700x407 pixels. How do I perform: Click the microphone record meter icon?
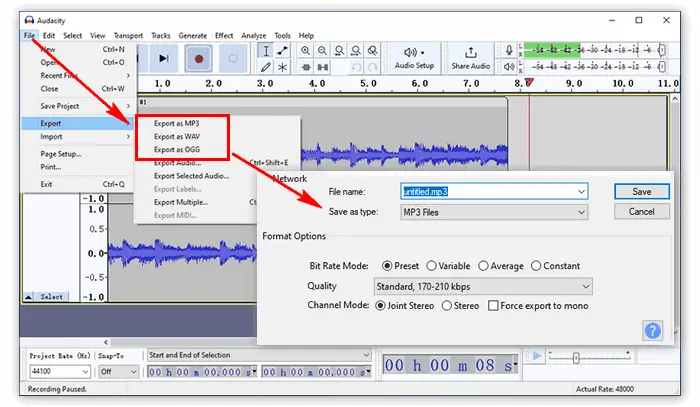tap(509, 50)
